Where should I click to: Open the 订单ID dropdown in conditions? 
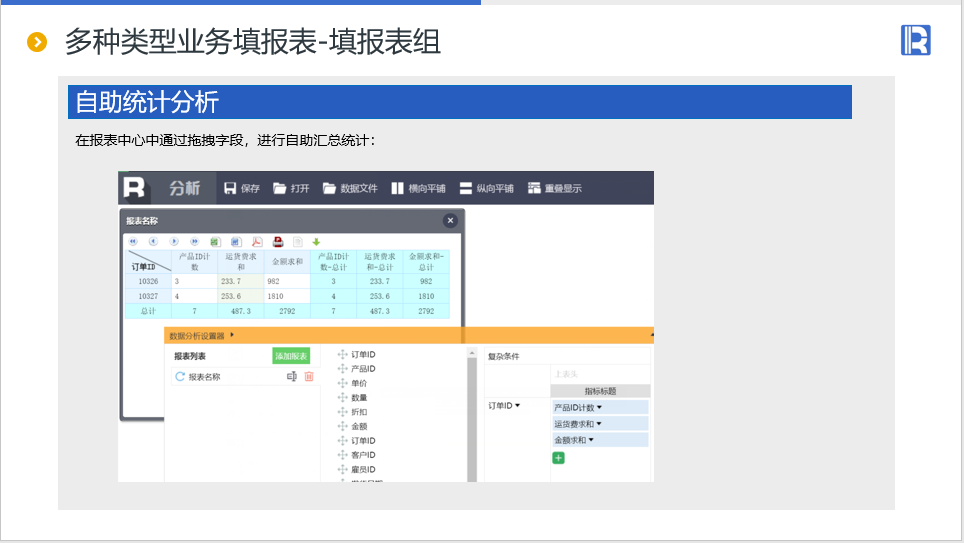[517, 406]
